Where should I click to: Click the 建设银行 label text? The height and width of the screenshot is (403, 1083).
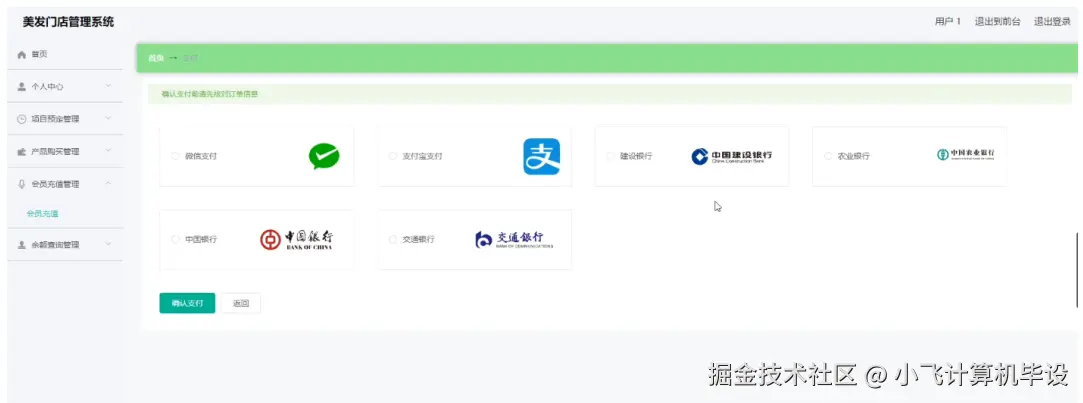636,156
